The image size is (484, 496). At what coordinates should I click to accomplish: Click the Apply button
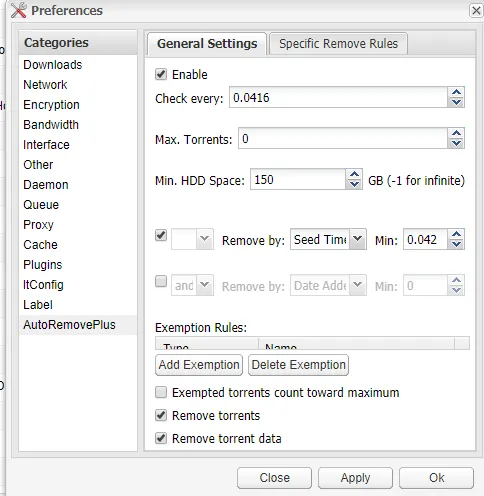pyautogui.click(x=355, y=478)
